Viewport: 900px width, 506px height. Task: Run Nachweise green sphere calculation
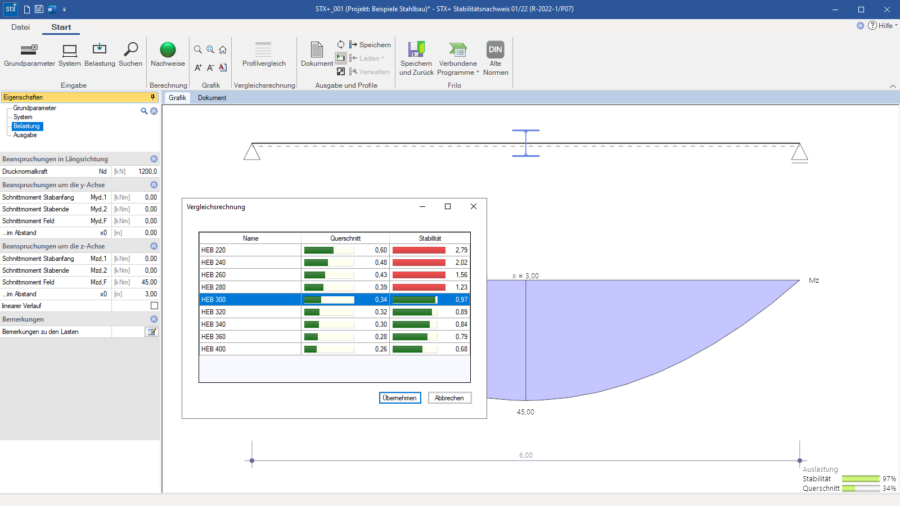coord(168,54)
